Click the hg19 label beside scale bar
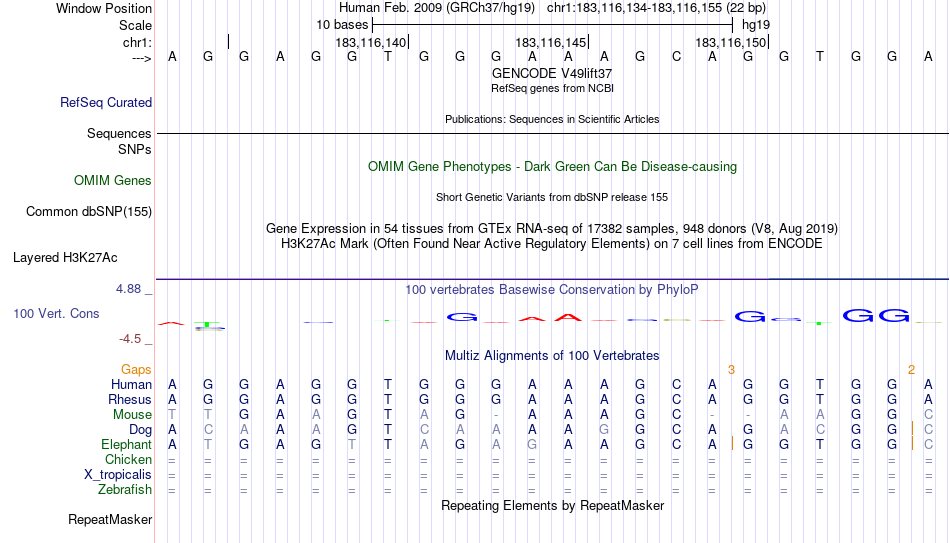The image size is (950, 543). click(756, 25)
